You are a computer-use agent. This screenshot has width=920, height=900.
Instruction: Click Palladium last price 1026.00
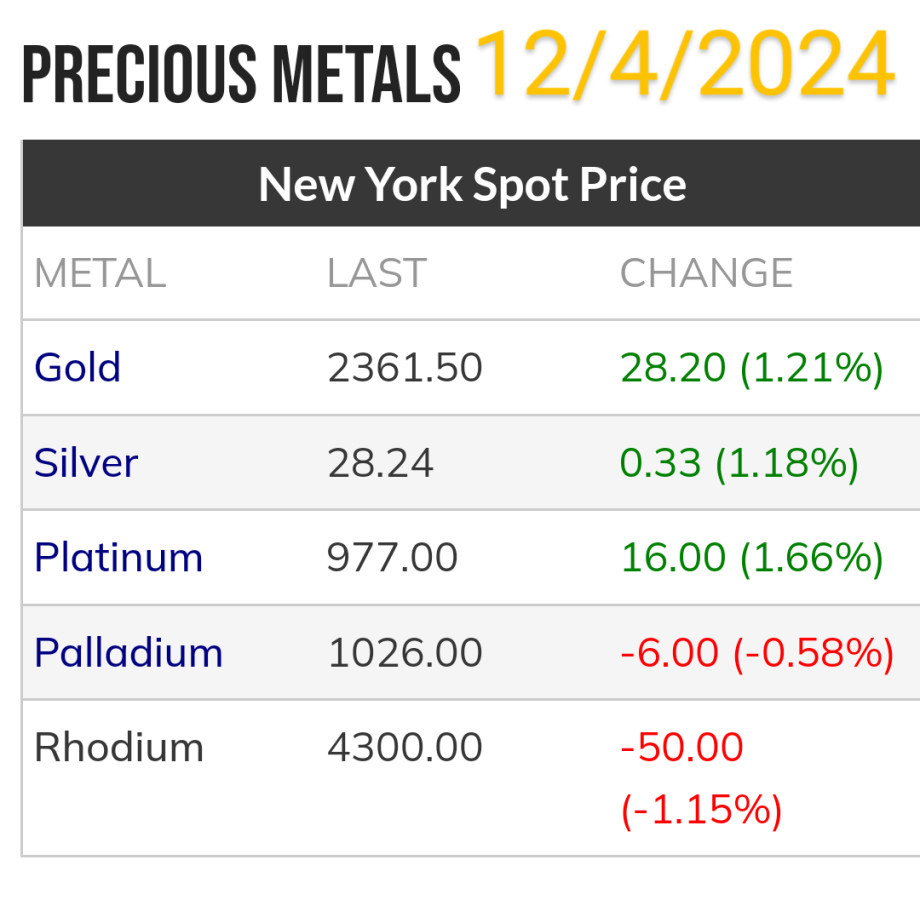404,653
